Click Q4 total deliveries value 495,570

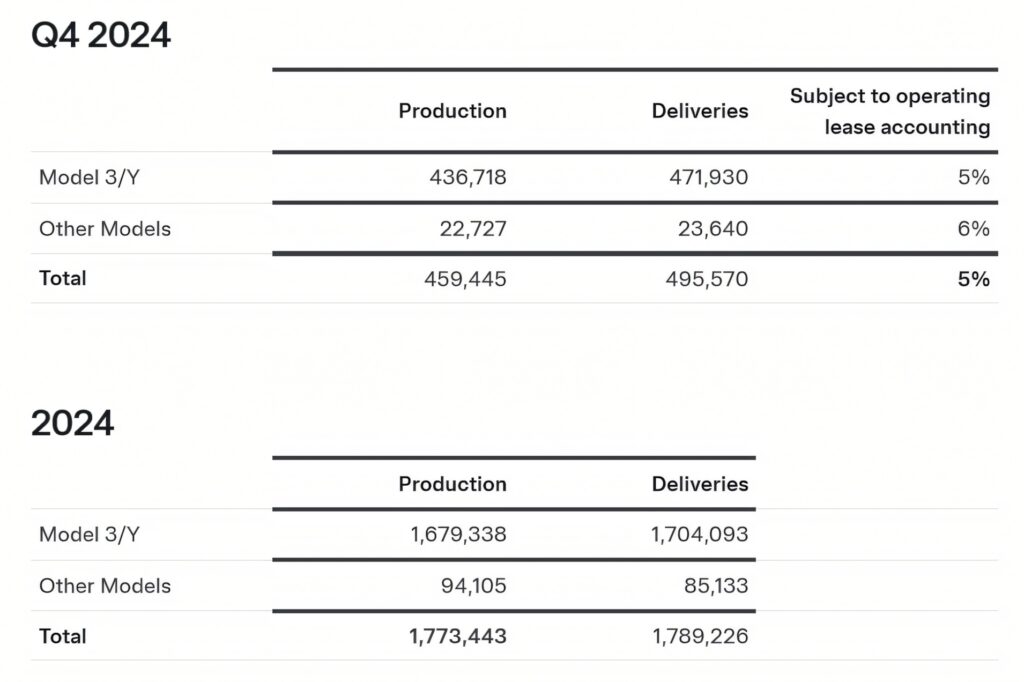[706, 279]
